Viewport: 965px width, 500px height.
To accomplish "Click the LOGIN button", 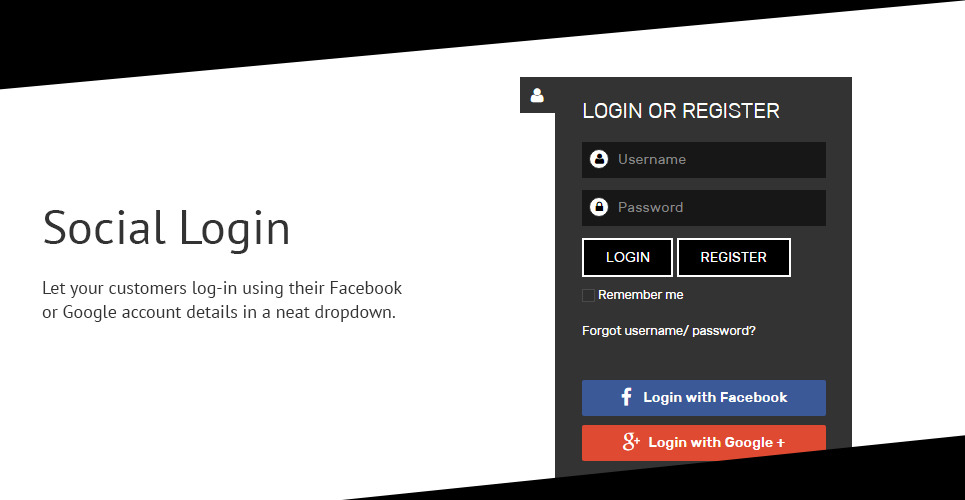I will click(627, 257).
